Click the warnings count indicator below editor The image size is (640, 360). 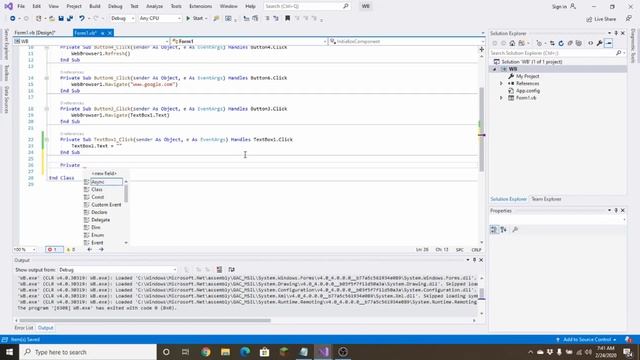point(71,249)
